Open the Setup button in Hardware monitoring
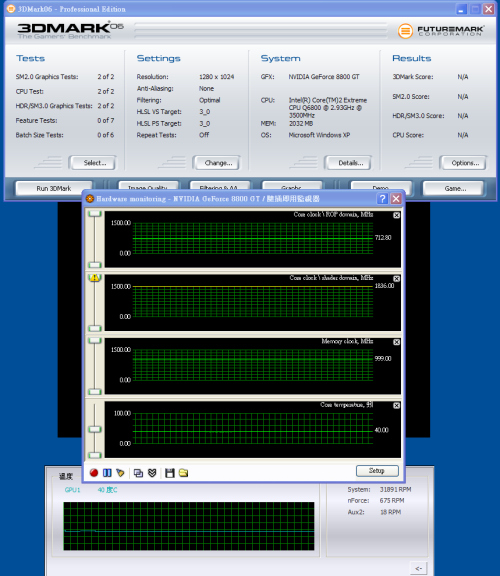The image size is (500, 576). click(377, 471)
